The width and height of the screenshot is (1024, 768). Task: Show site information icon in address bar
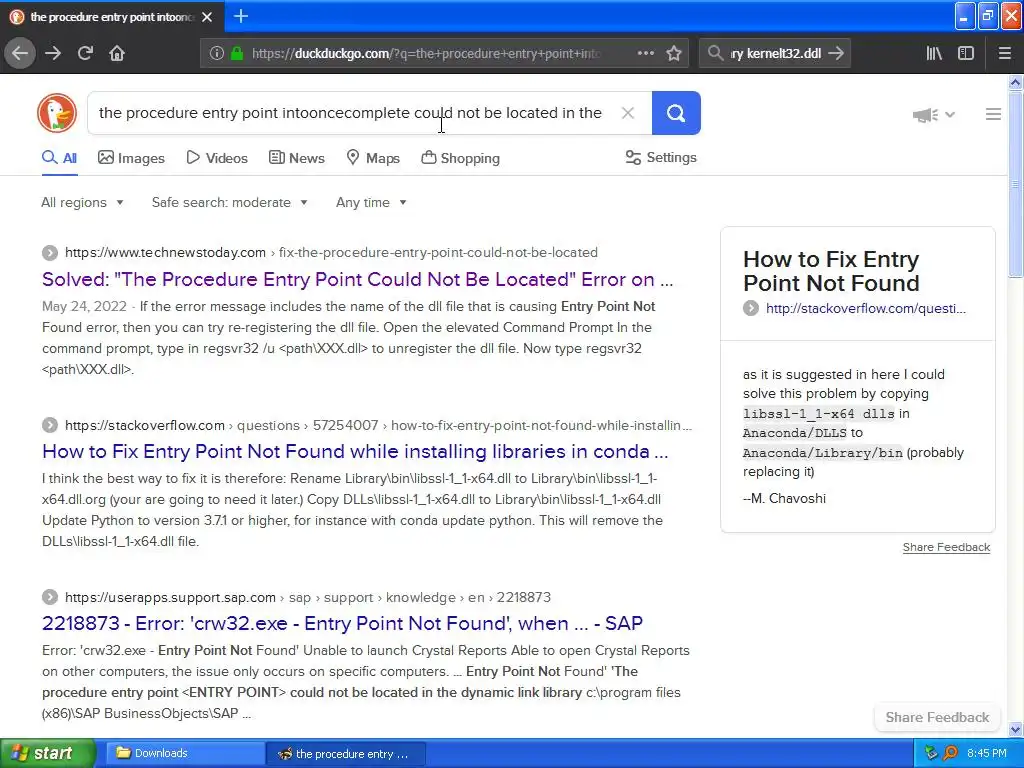217,54
